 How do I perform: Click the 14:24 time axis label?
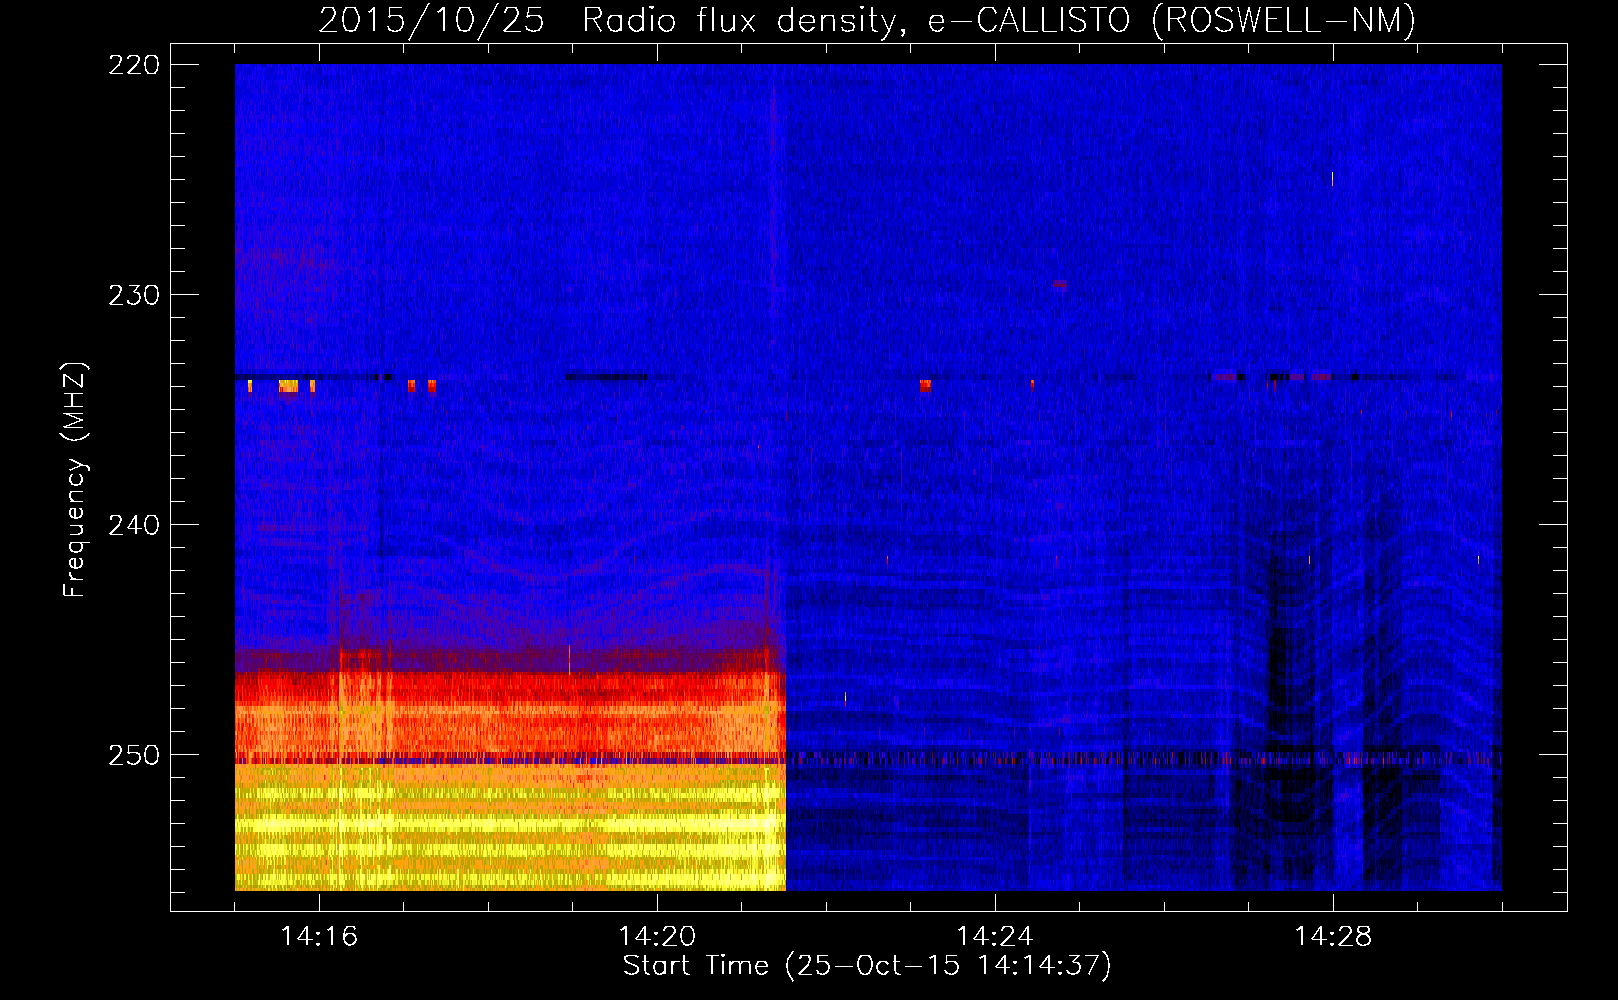995,936
